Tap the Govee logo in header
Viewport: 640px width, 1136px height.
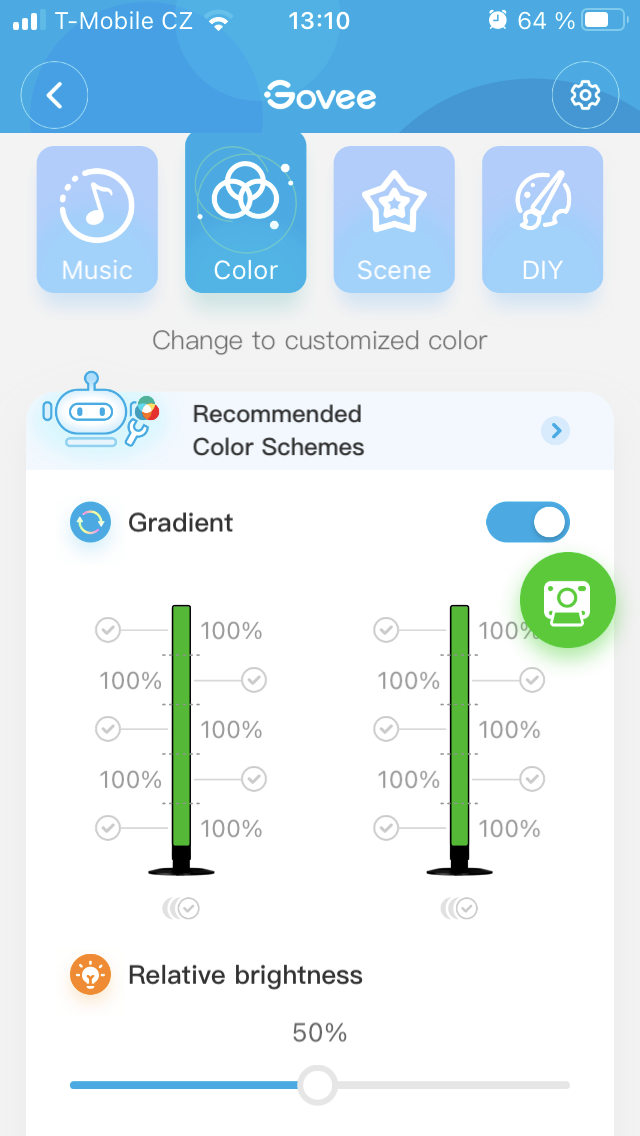point(320,96)
